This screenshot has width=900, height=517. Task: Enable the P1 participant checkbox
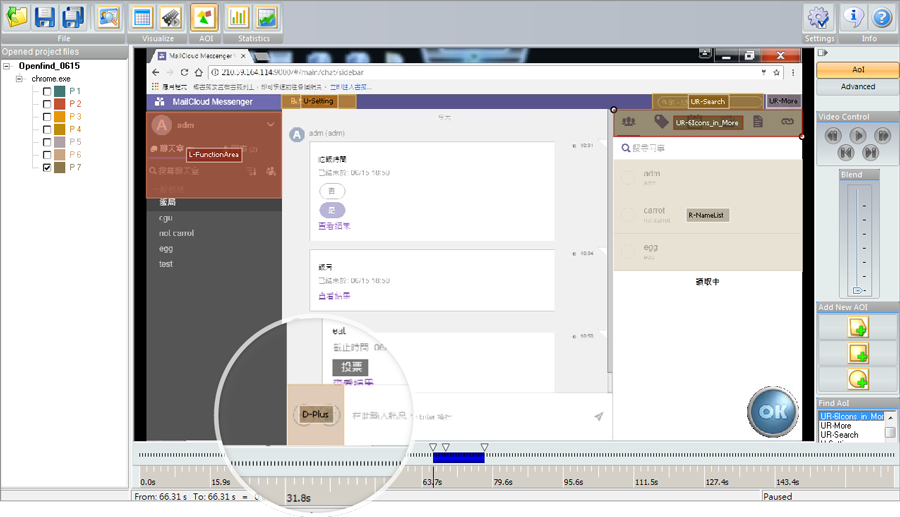pyautogui.click(x=47, y=91)
